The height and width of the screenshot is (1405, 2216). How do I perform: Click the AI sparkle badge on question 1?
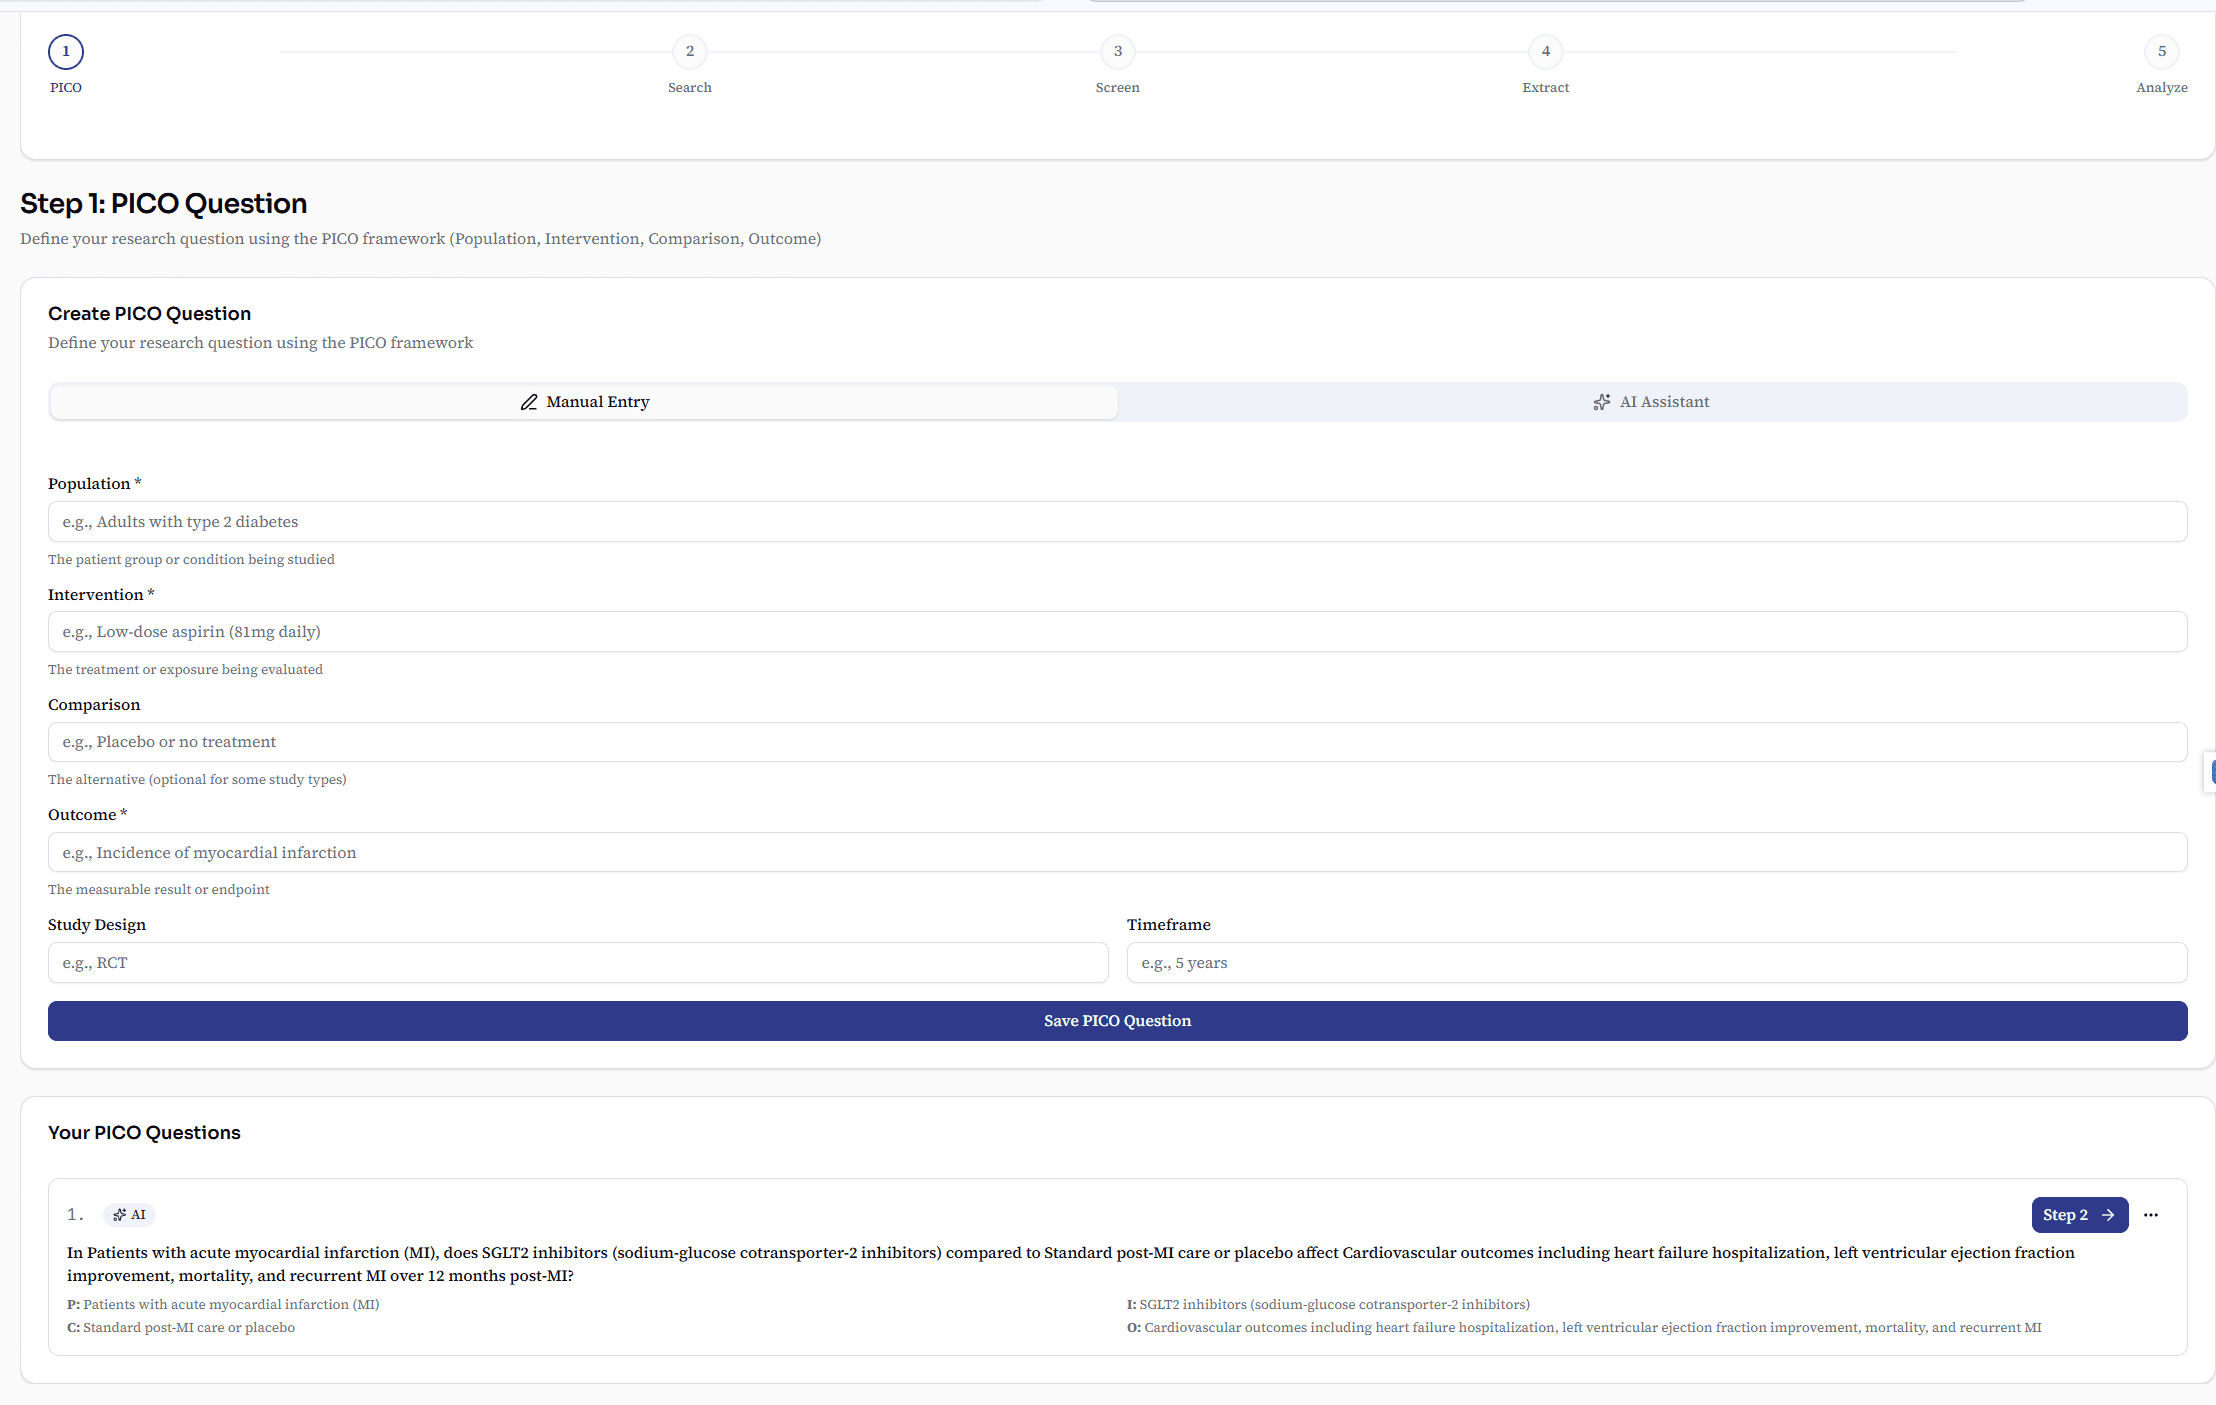pos(129,1215)
